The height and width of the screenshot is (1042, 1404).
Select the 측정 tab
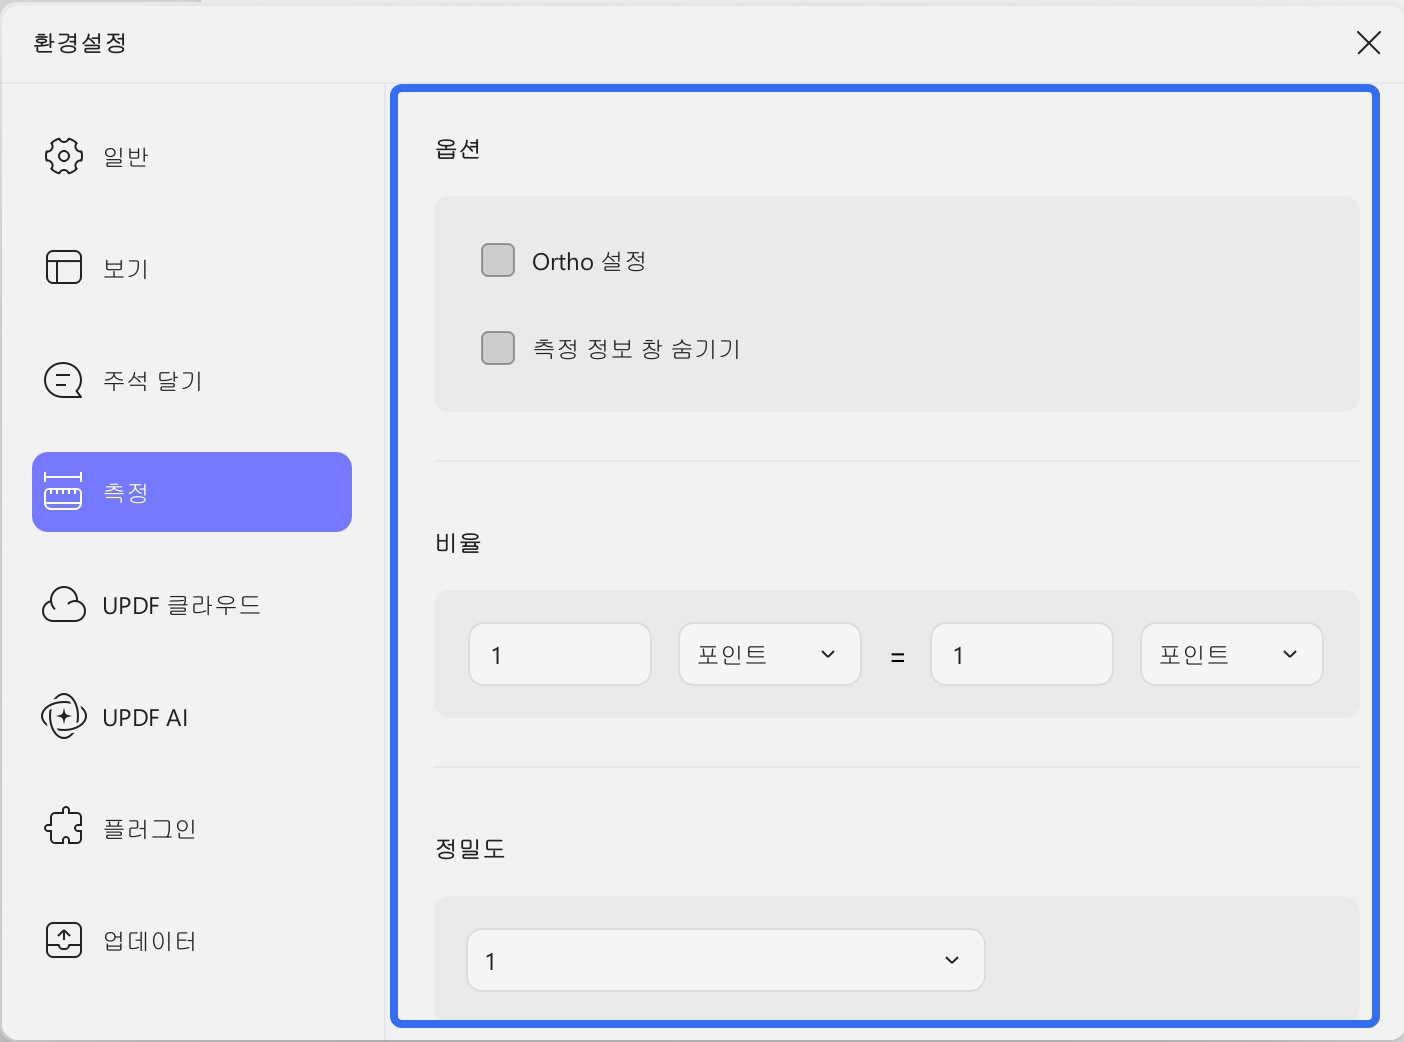192,492
